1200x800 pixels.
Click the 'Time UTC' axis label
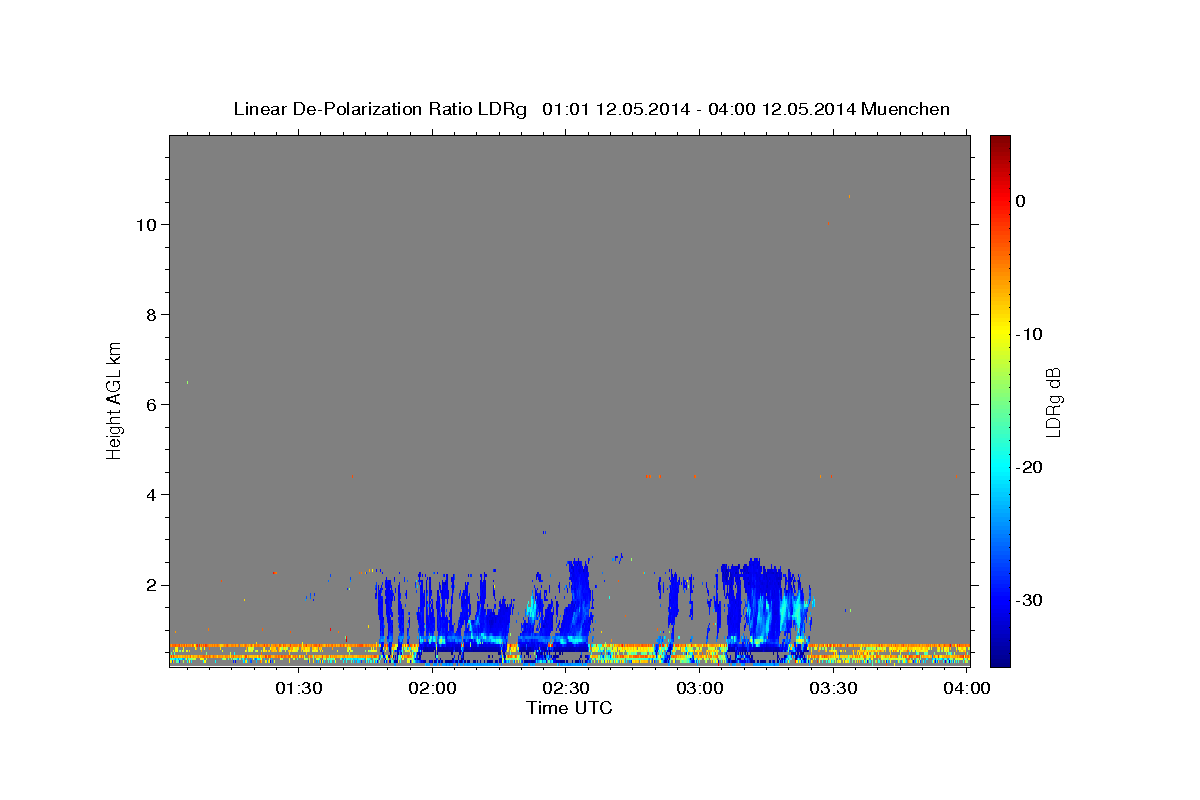pos(569,708)
